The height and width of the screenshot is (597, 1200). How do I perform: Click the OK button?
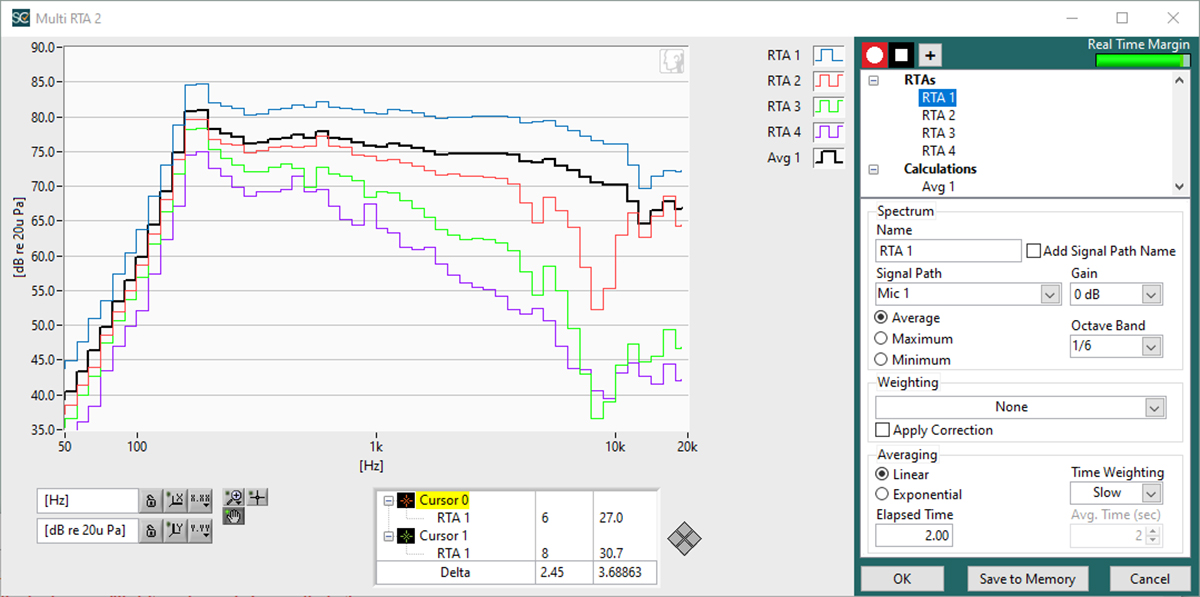tap(902, 579)
